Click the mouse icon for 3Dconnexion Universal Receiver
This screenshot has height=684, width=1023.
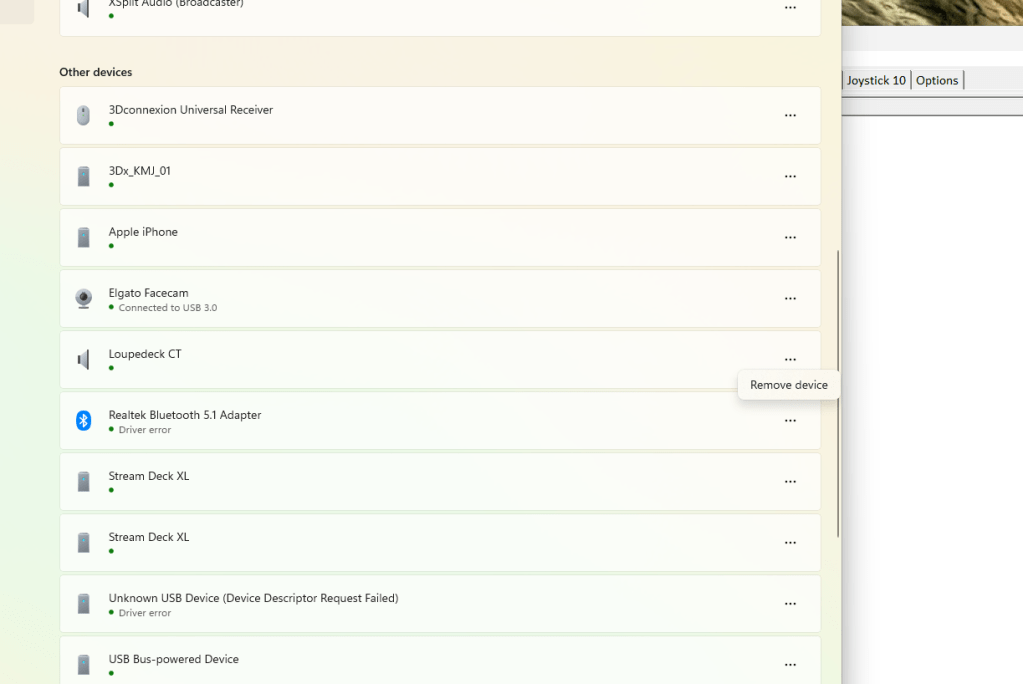pos(84,116)
